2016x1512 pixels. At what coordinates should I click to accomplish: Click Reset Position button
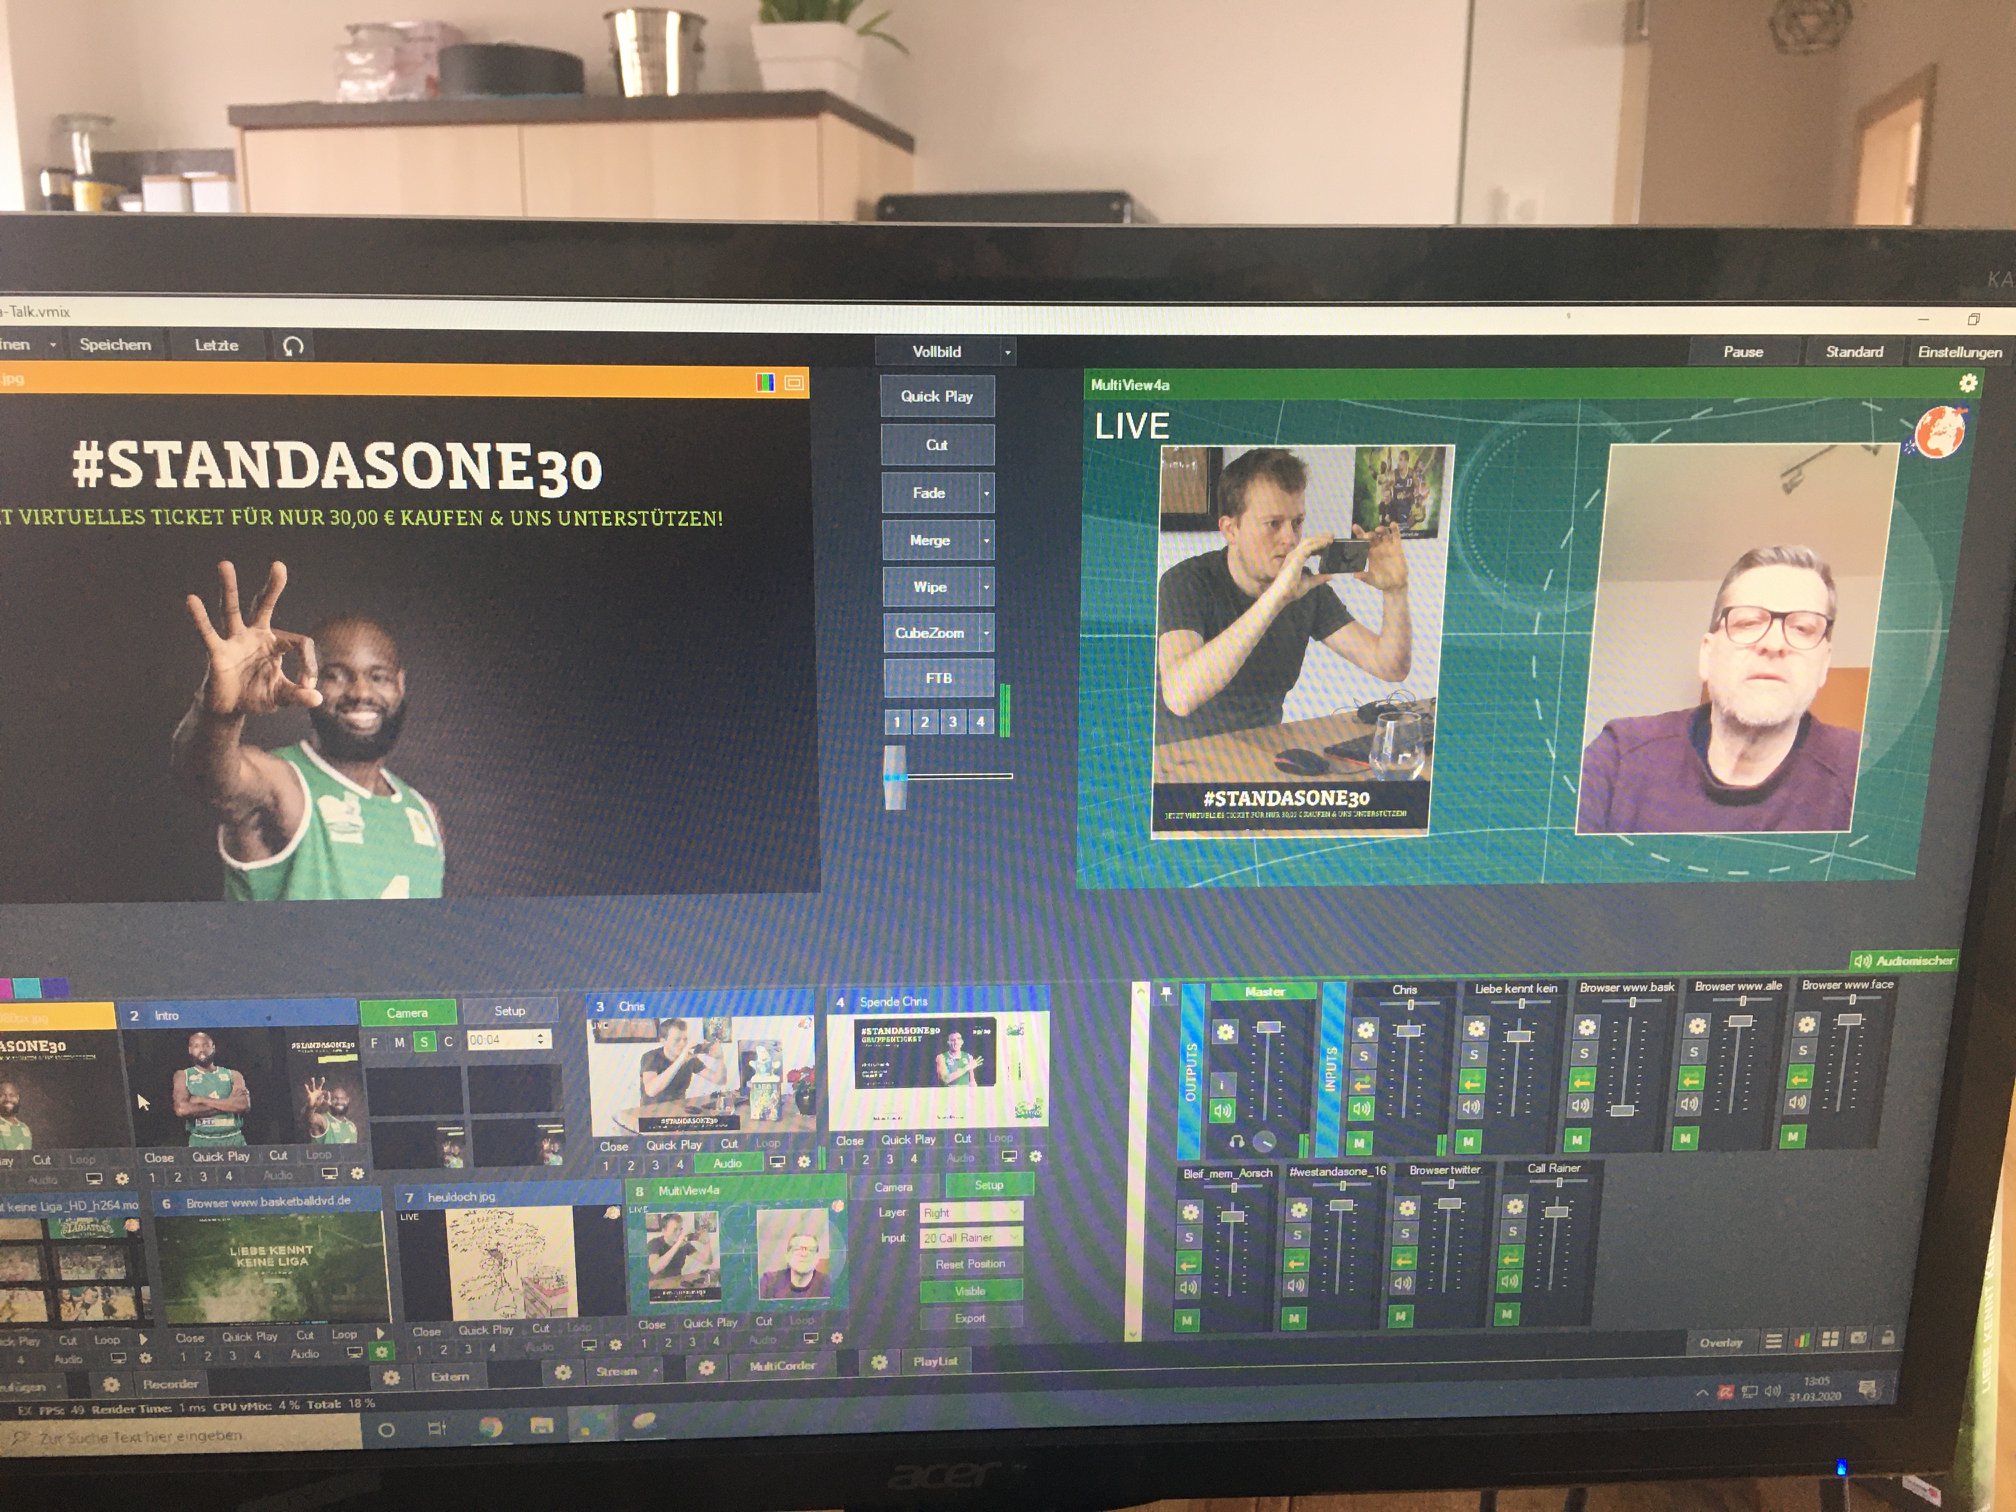[970, 1265]
